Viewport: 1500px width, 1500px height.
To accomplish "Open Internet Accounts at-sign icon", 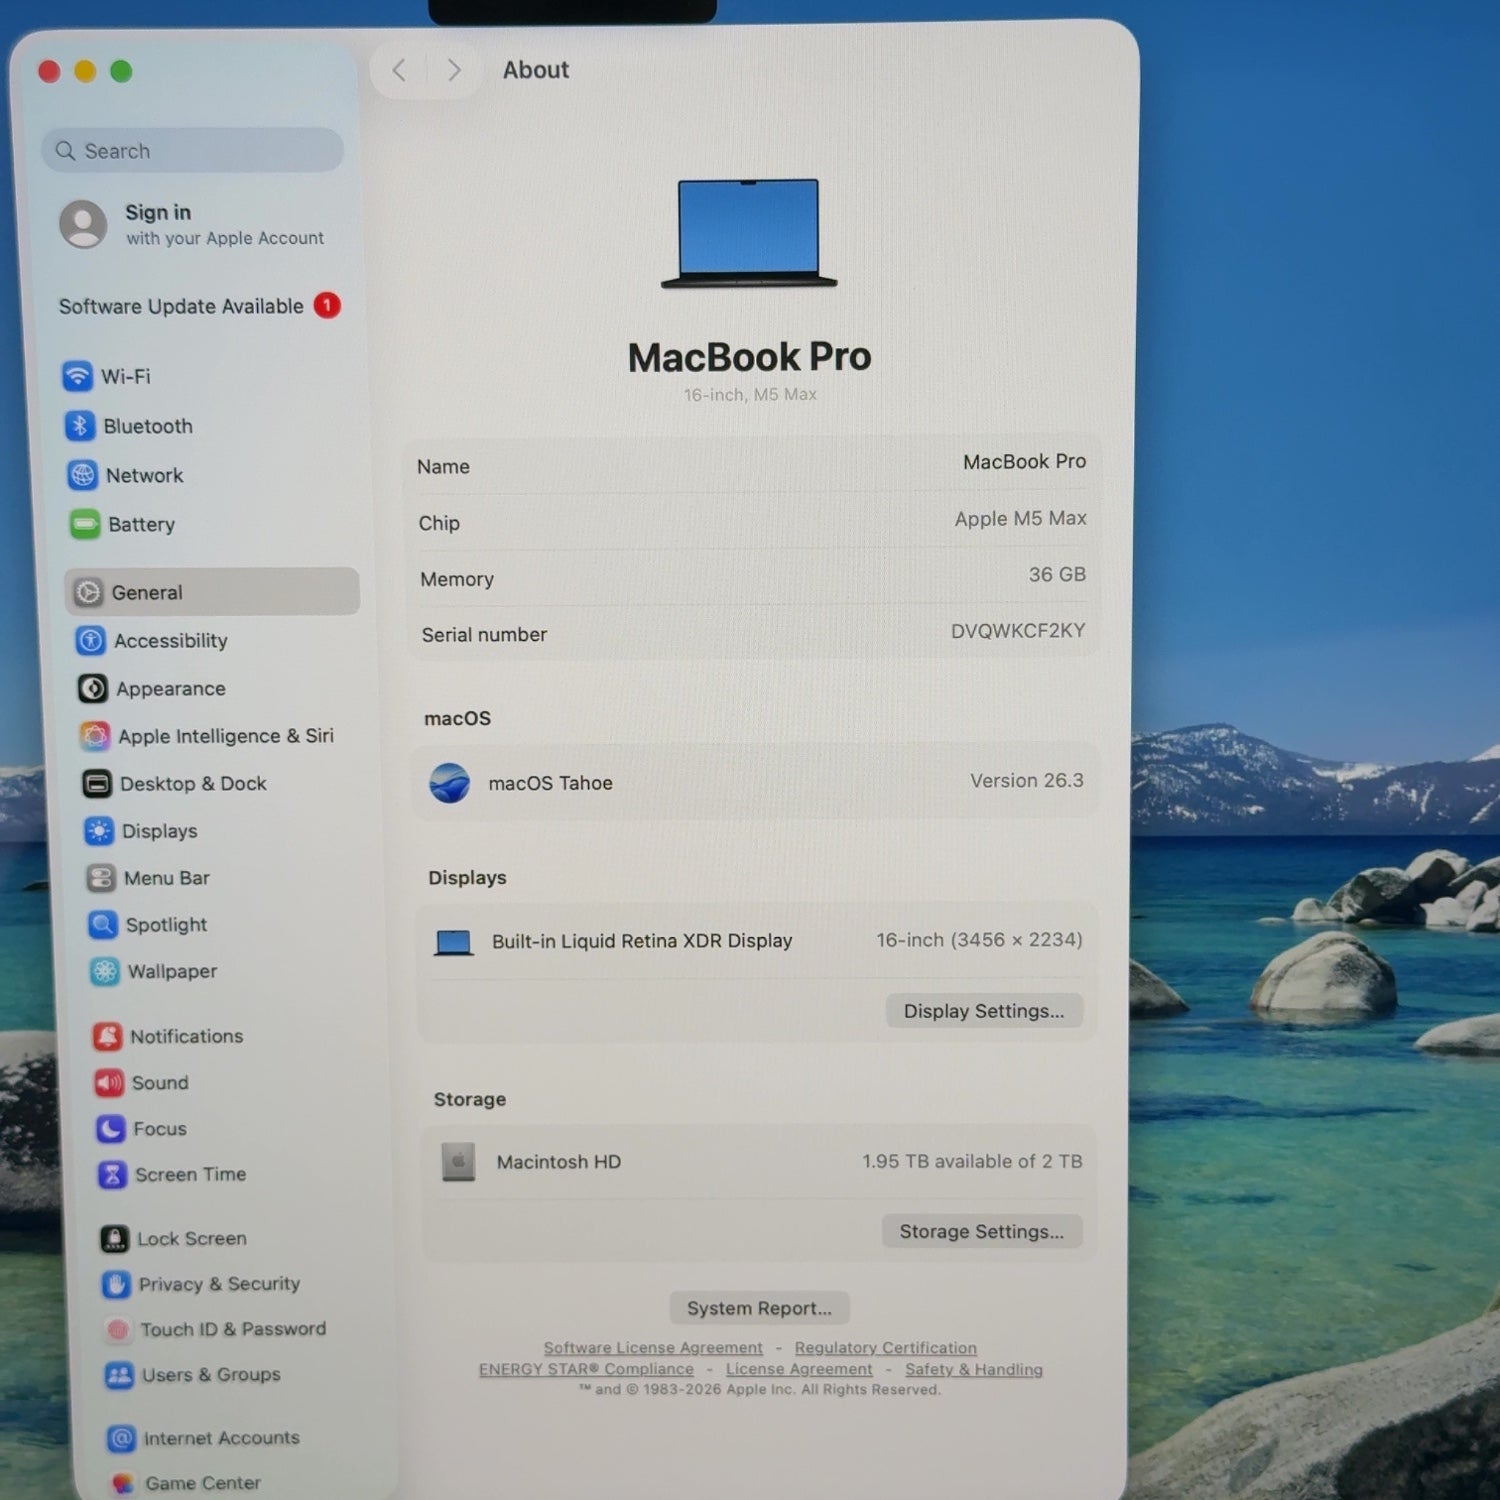I will click(x=121, y=1438).
